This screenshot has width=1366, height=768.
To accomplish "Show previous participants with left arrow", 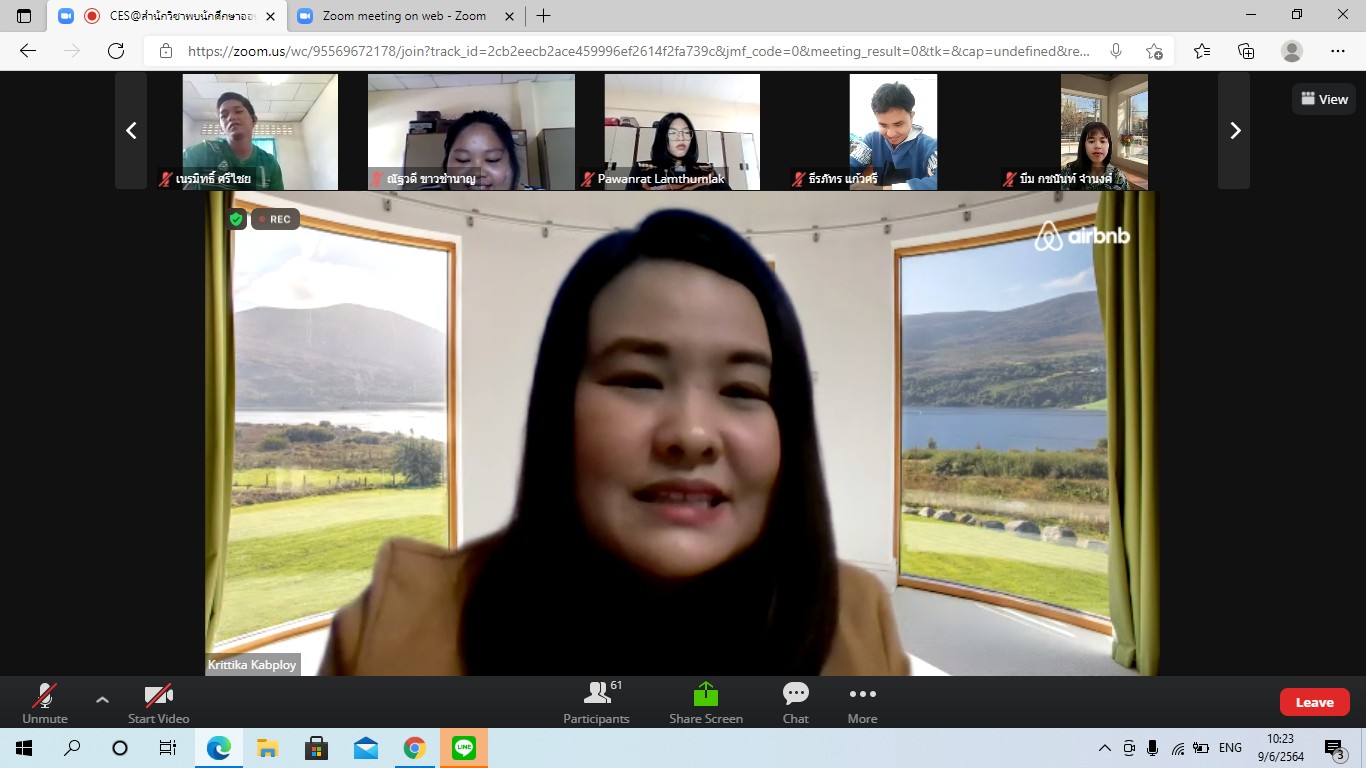I will 131,131.
